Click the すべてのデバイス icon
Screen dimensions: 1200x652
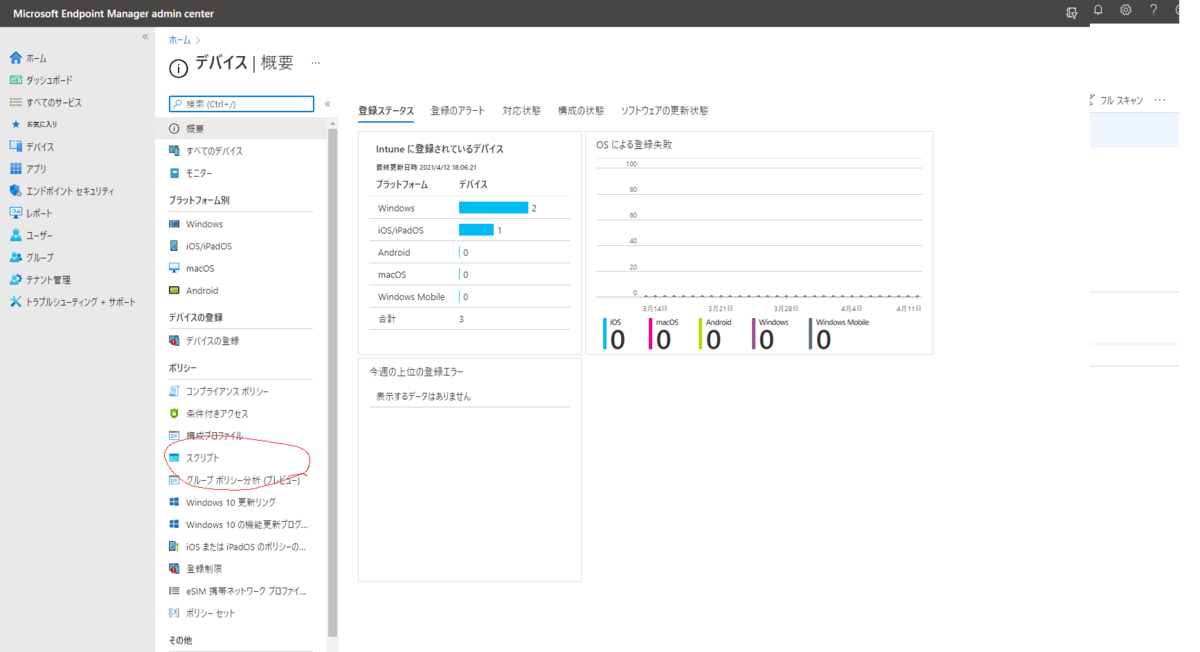point(174,151)
